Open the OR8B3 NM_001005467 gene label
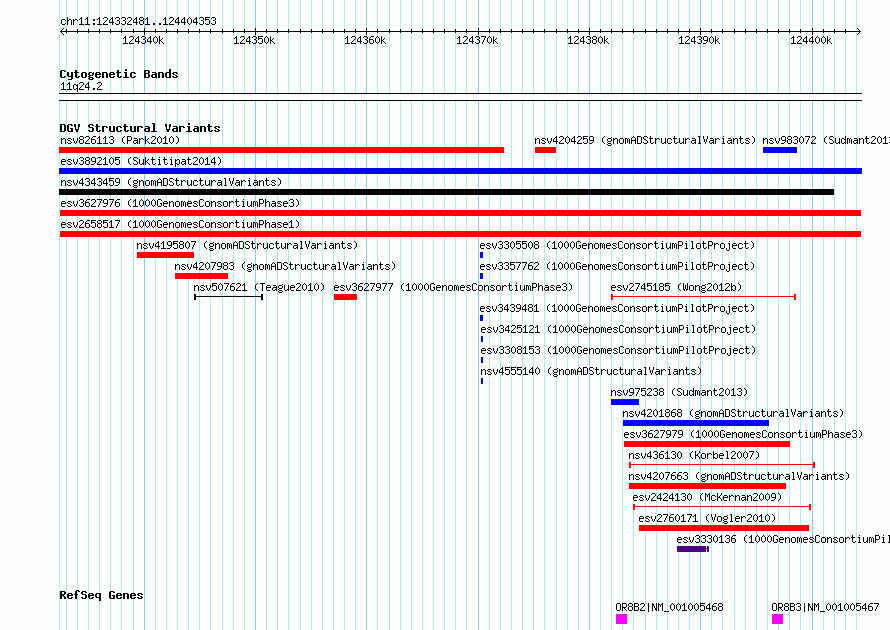Screen dimensions: 890x630 [x=825, y=607]
